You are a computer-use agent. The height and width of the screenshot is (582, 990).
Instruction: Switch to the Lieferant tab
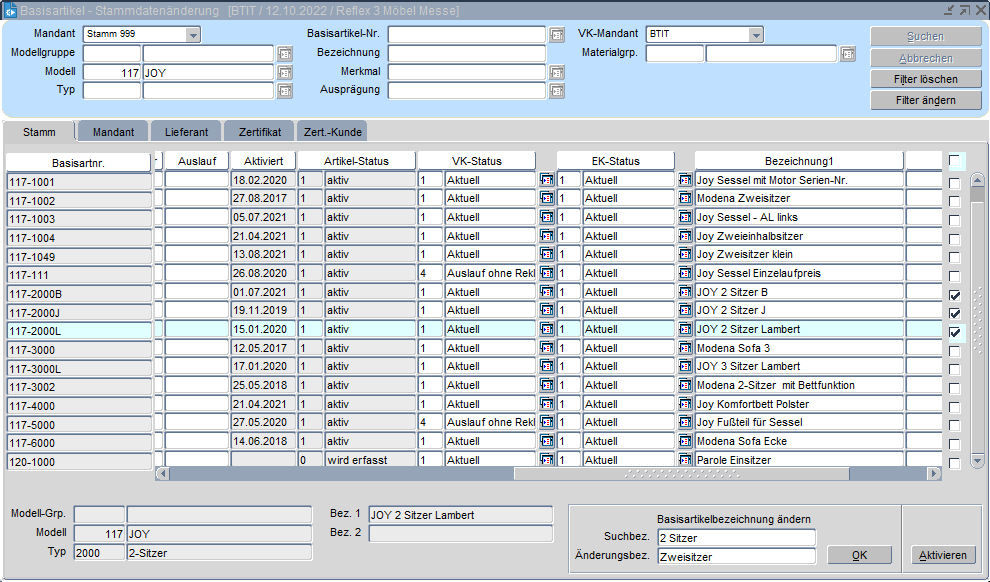(186, 132)
